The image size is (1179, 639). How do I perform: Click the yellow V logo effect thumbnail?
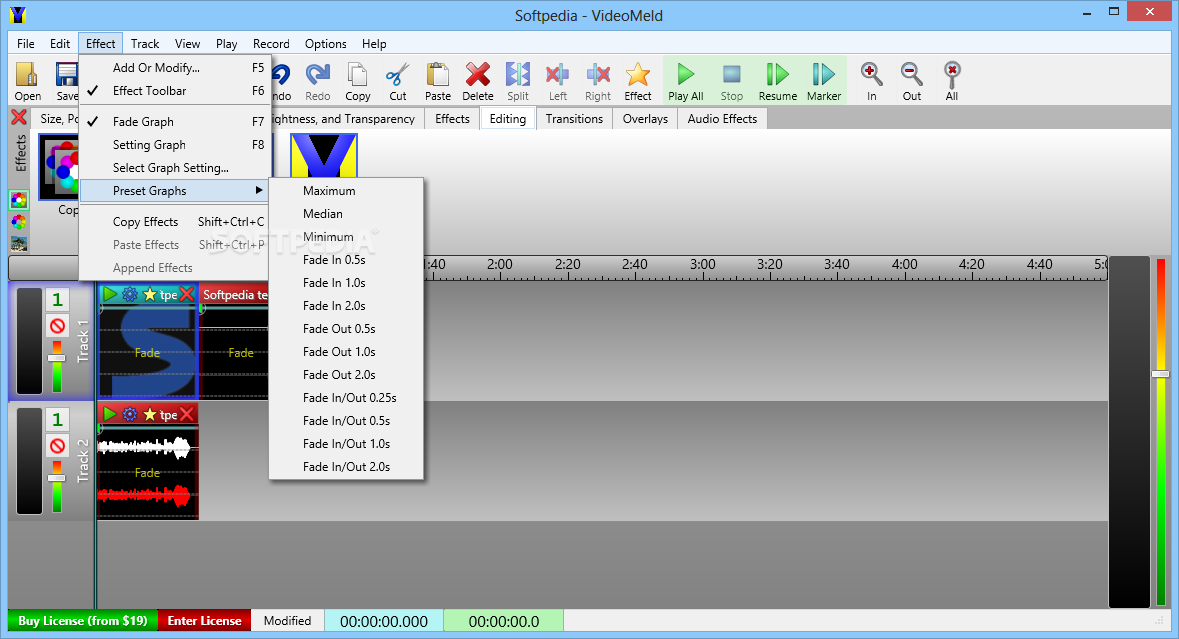tap(323, 156)
